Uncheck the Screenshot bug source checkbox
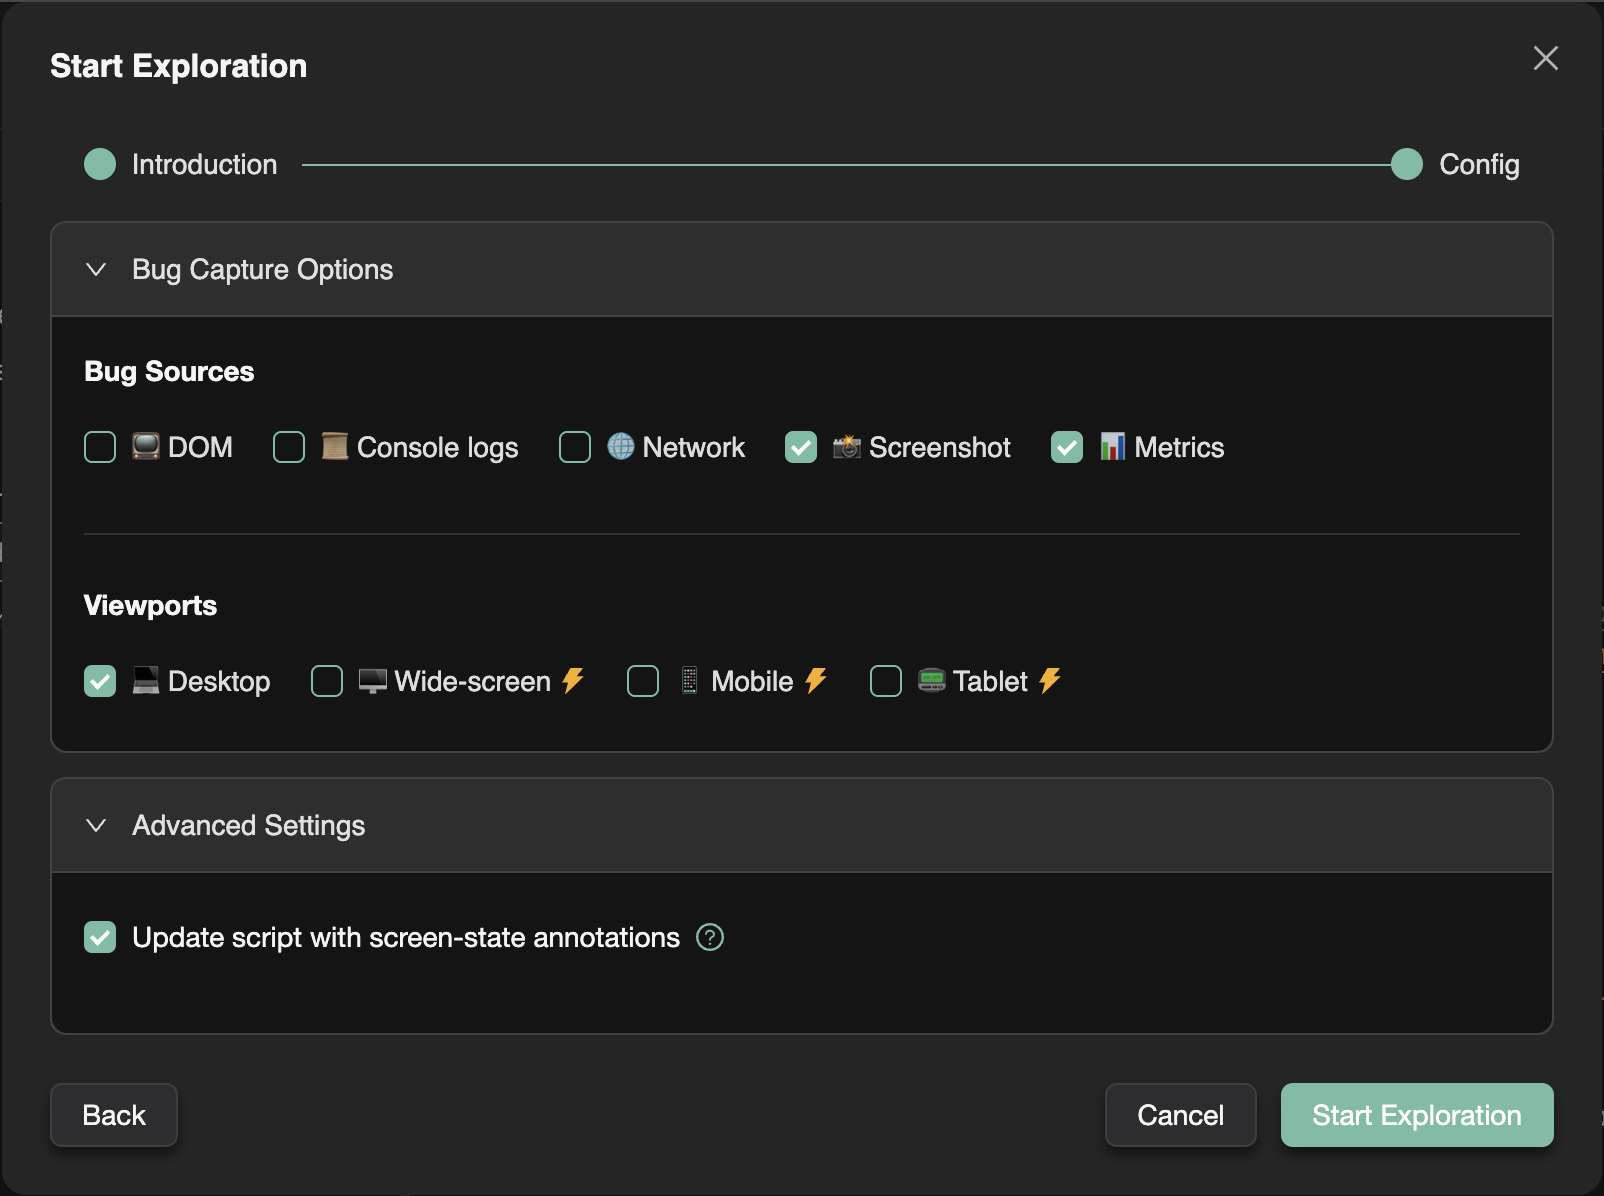Image resolution: width=1604 pixels, height=1196 pixels. pos(801,447)
